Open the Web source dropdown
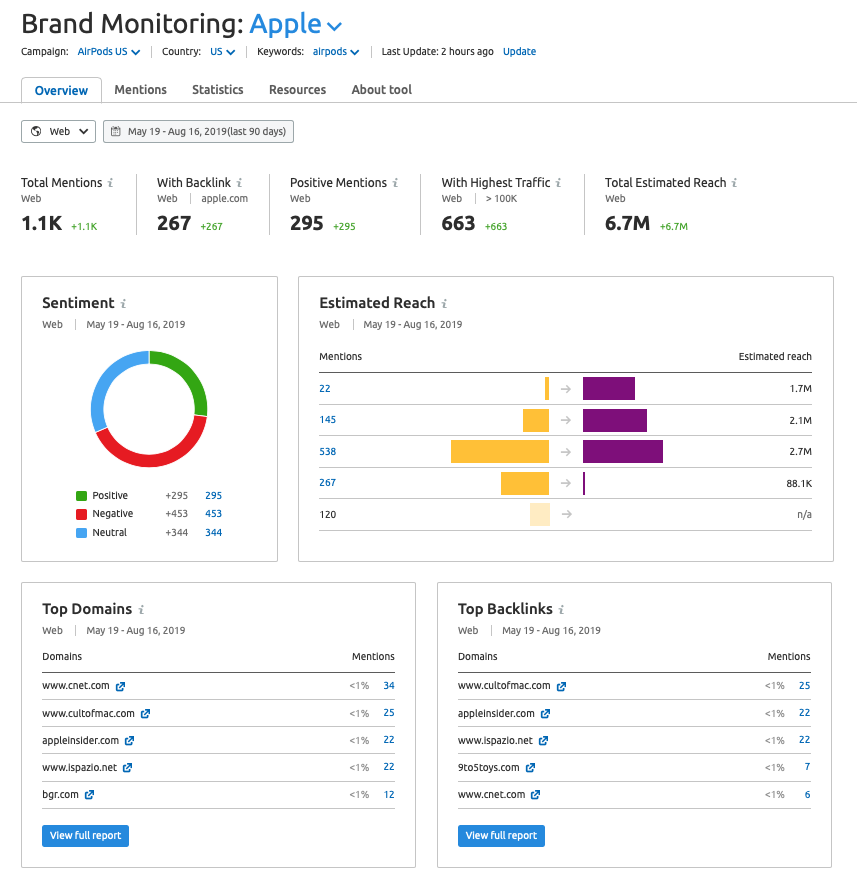The width and height of the screenshot is (857, 886). point(59,132)
